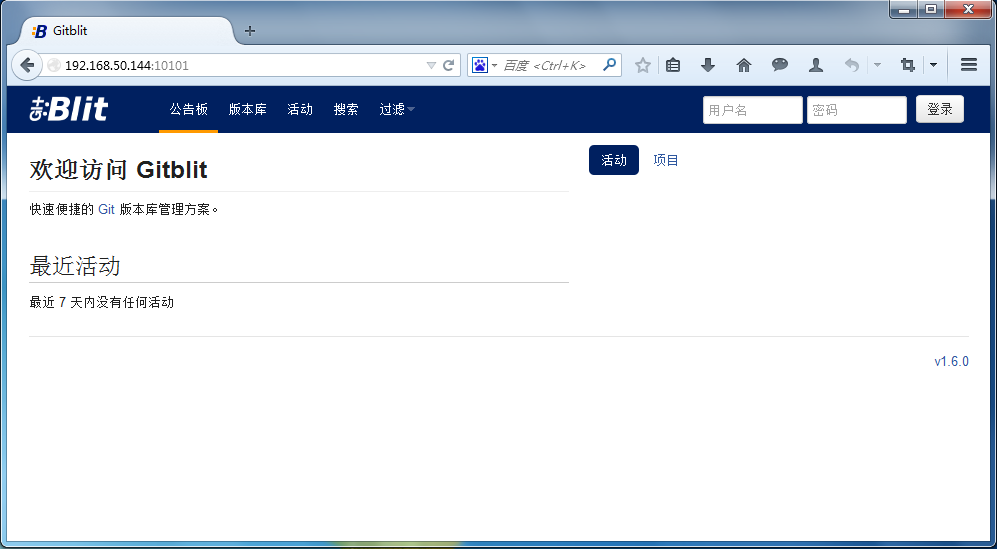Open the bookmarks list icon
Viewport: 997px width, 549px height.
click(673, 65)
